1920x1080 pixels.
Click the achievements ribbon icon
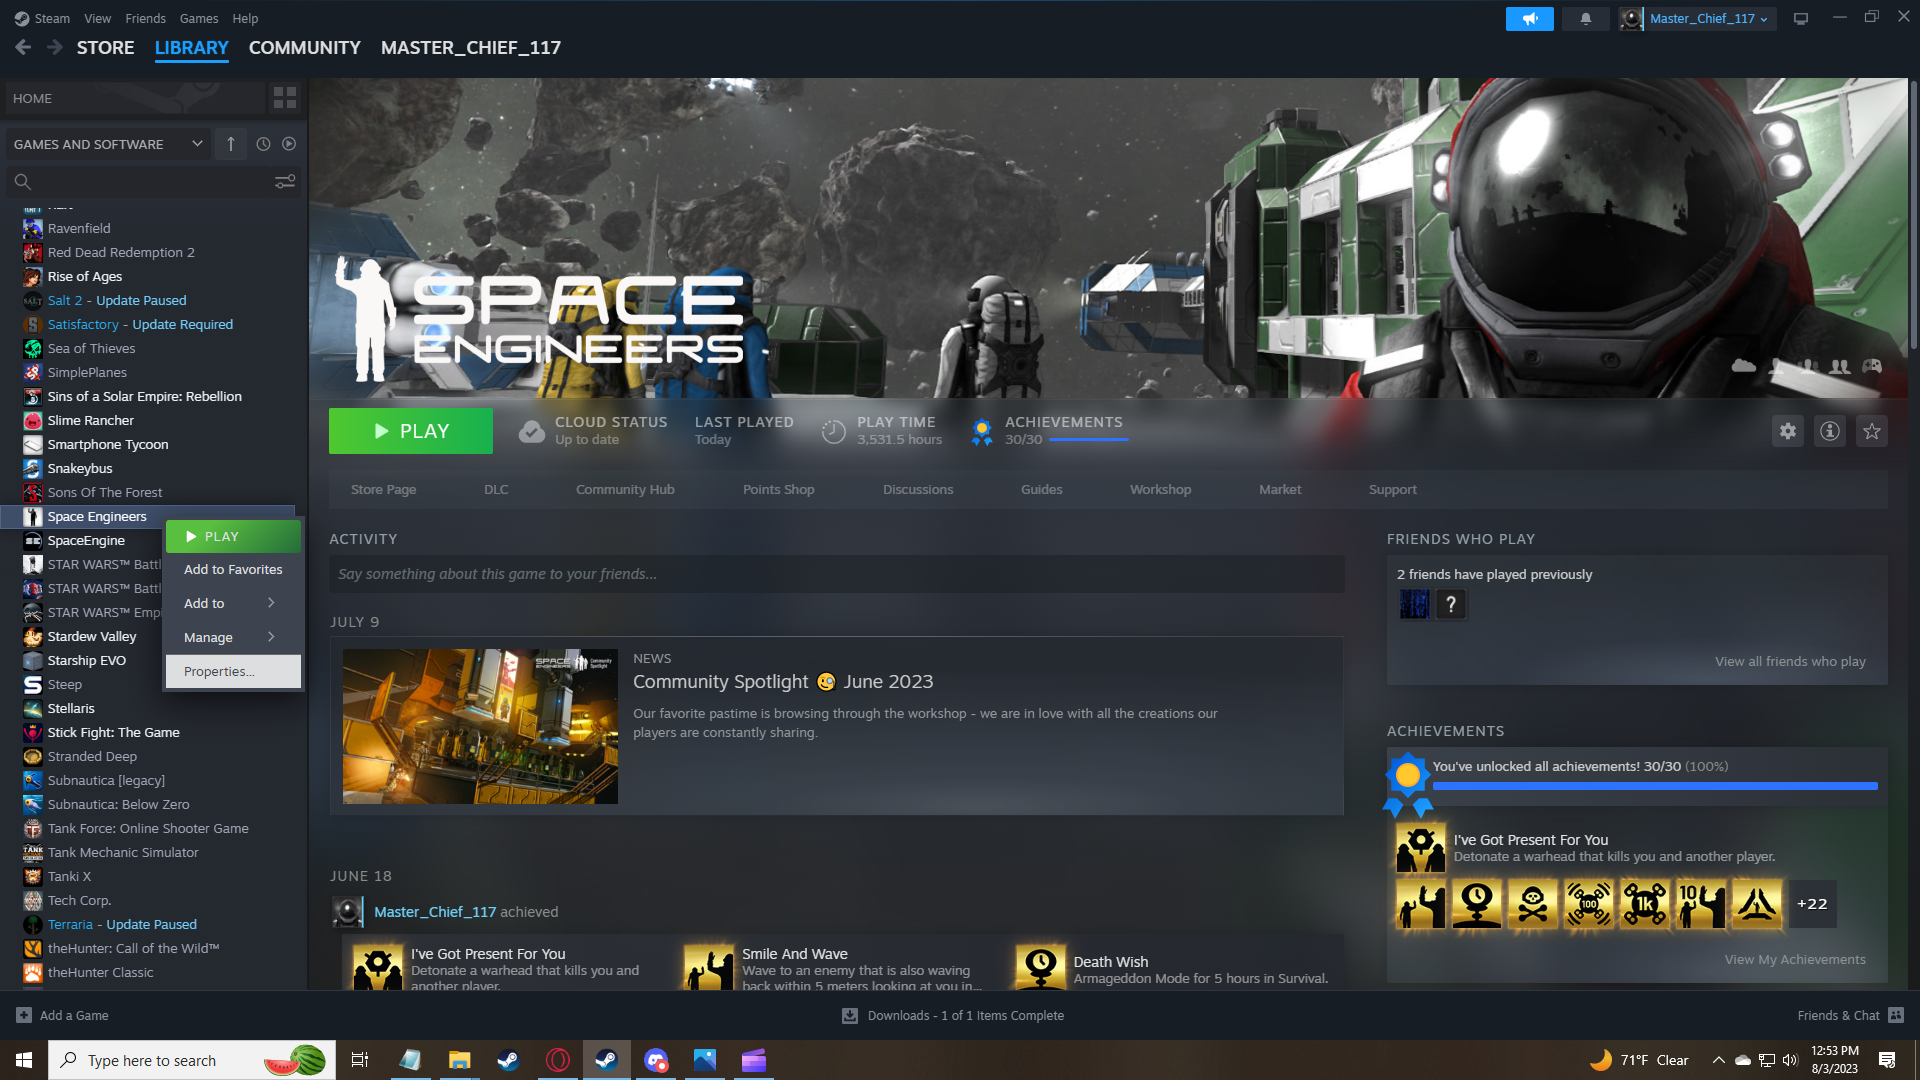pyautogui.click(x=982, y=432)
